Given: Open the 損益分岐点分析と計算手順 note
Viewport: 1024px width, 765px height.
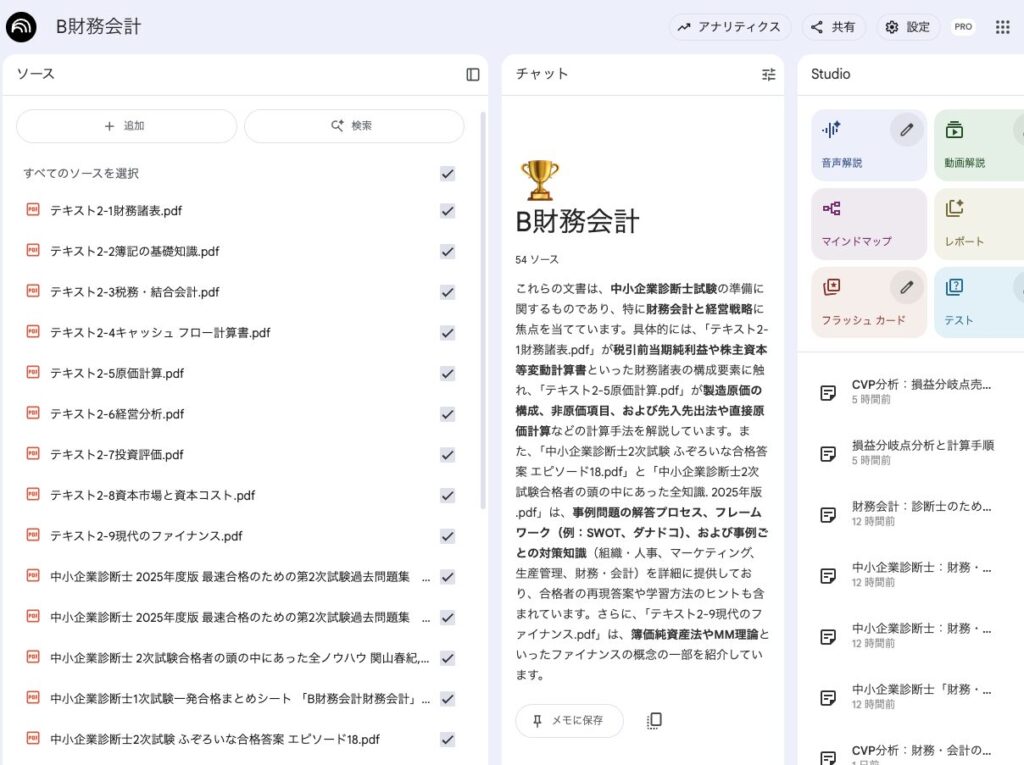Looking at the screenshot, I should point(920,452).
